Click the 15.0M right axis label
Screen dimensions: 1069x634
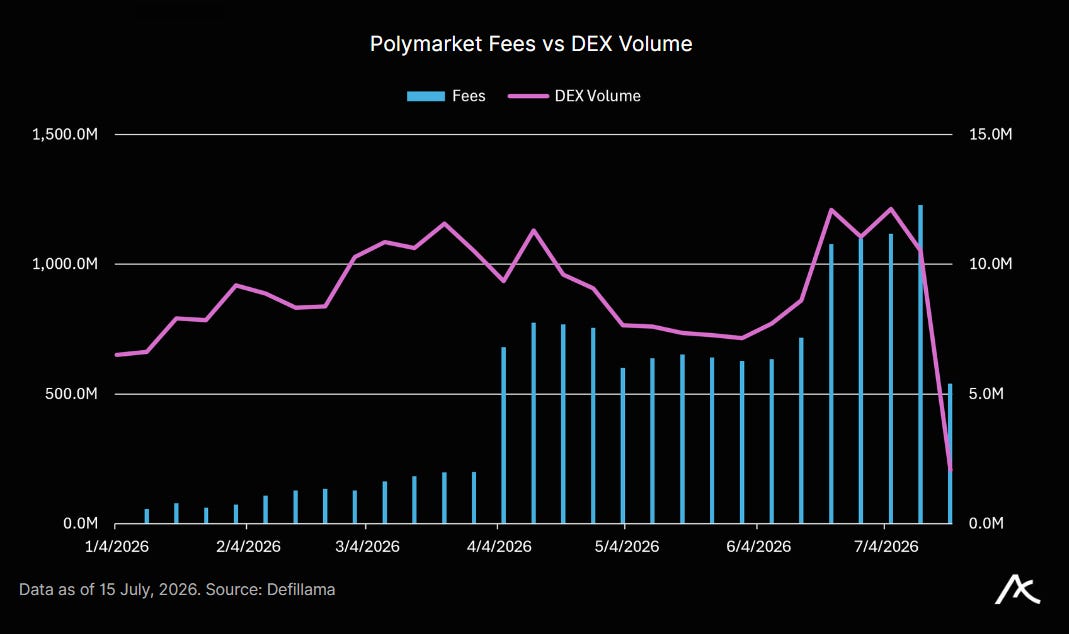991,134
